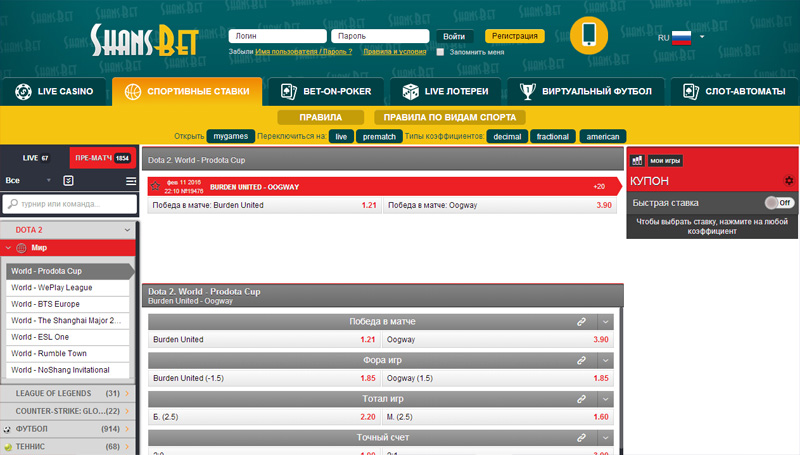Viewport: 800px width, 455px height.
Task: Open the Слот-автоматы tab
Action: pos(734,92)
